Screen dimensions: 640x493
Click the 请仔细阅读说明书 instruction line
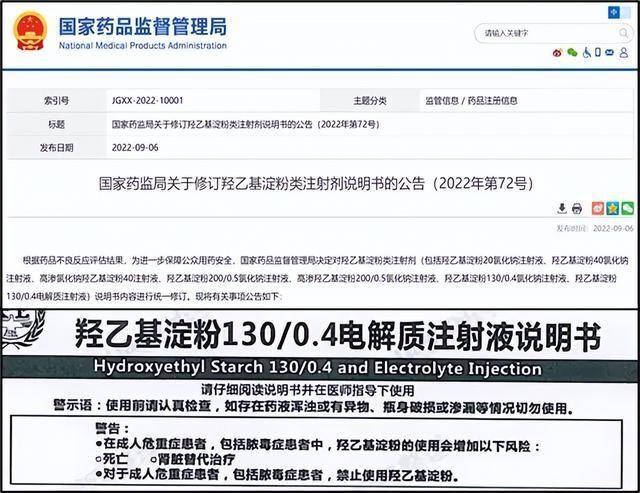tap(308, 391)
